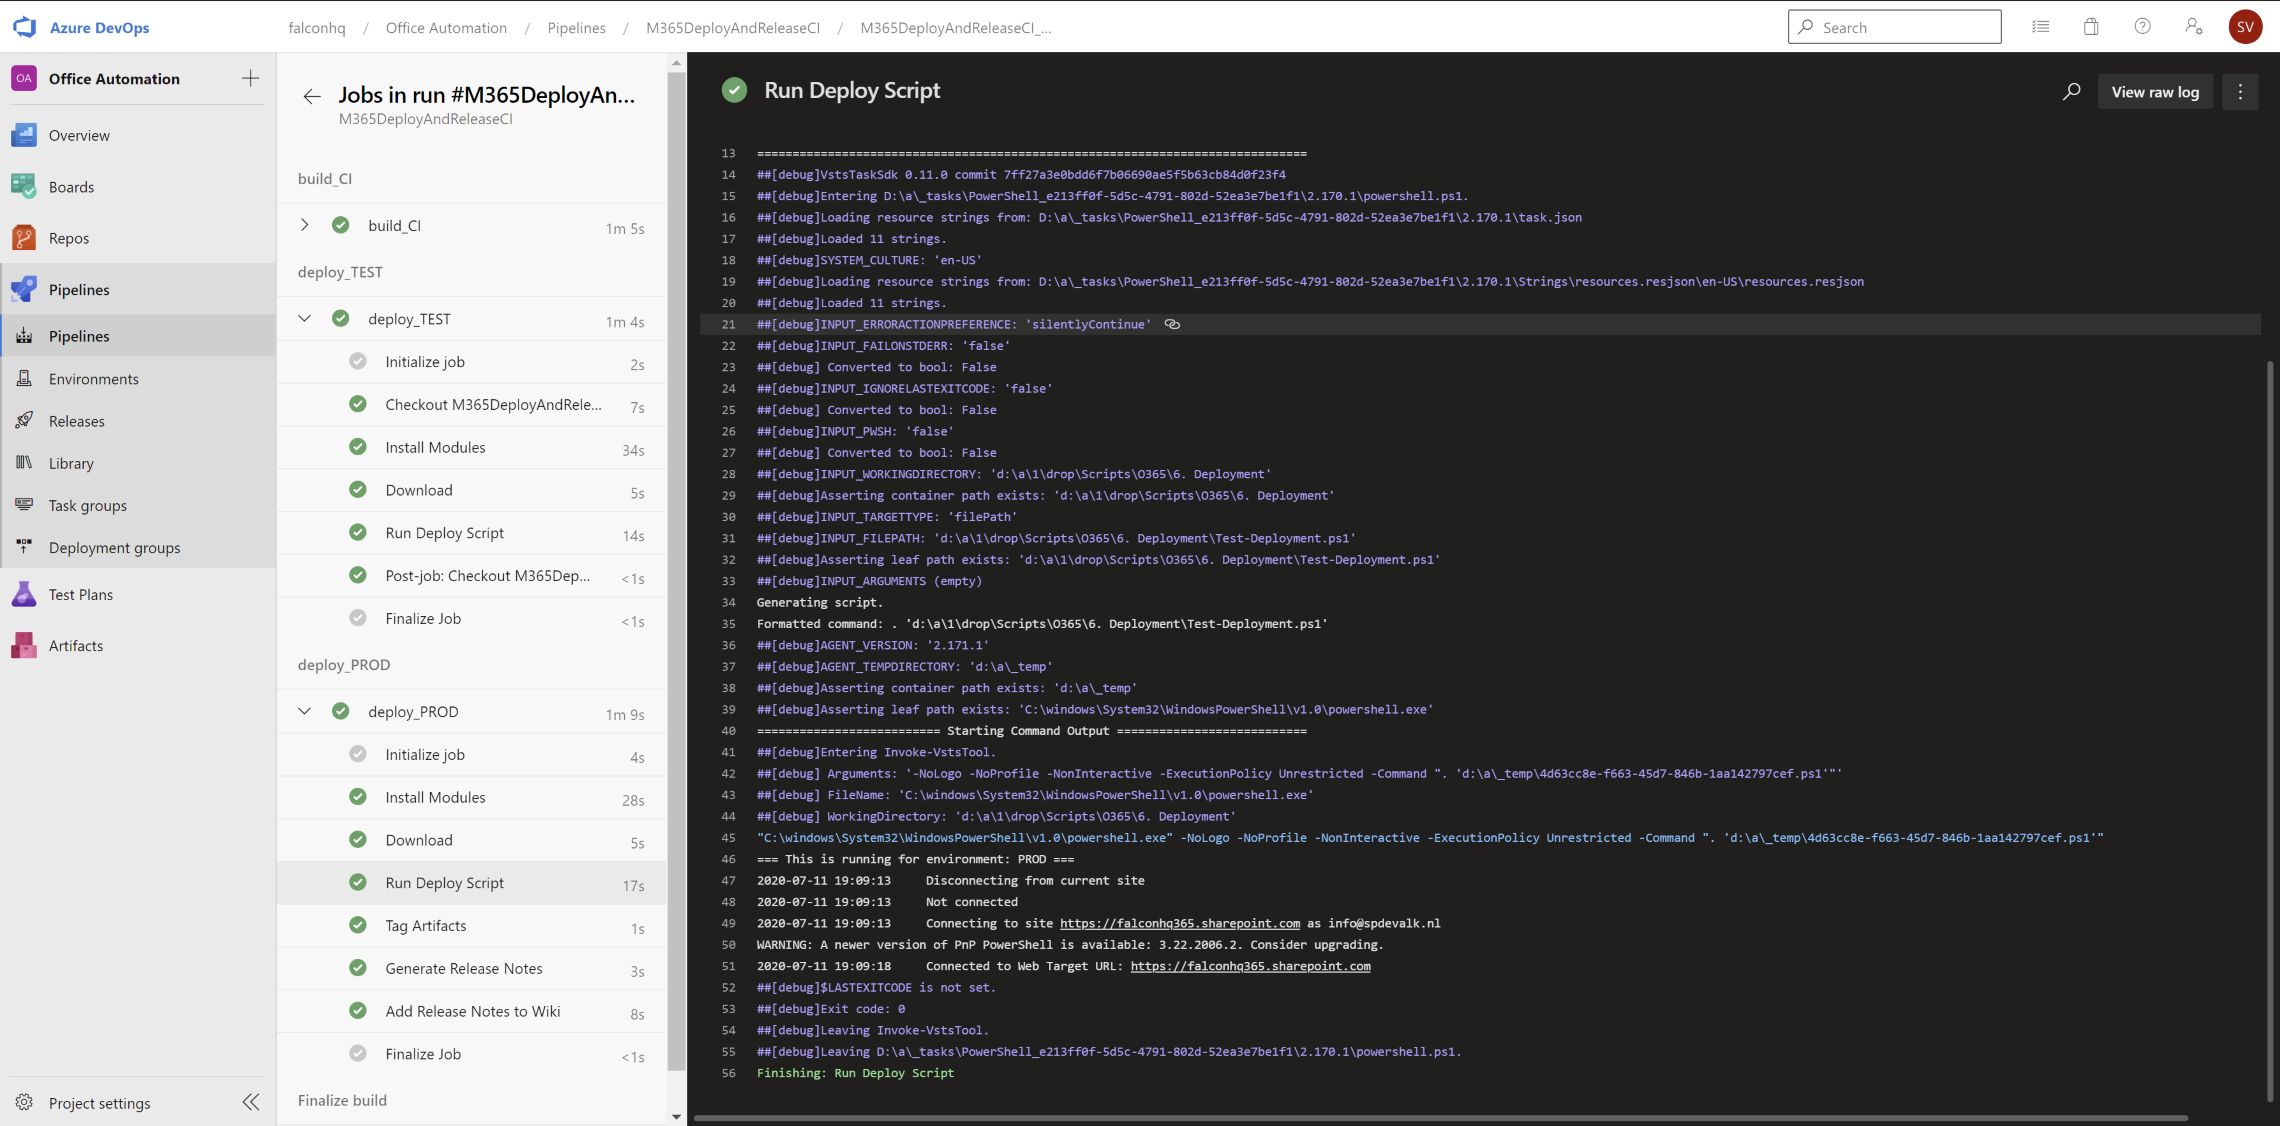This screenshot has height=1126, width=2280.
Task: Select Checkout M365DeployAndRele... step
Action: pos(472,405)
